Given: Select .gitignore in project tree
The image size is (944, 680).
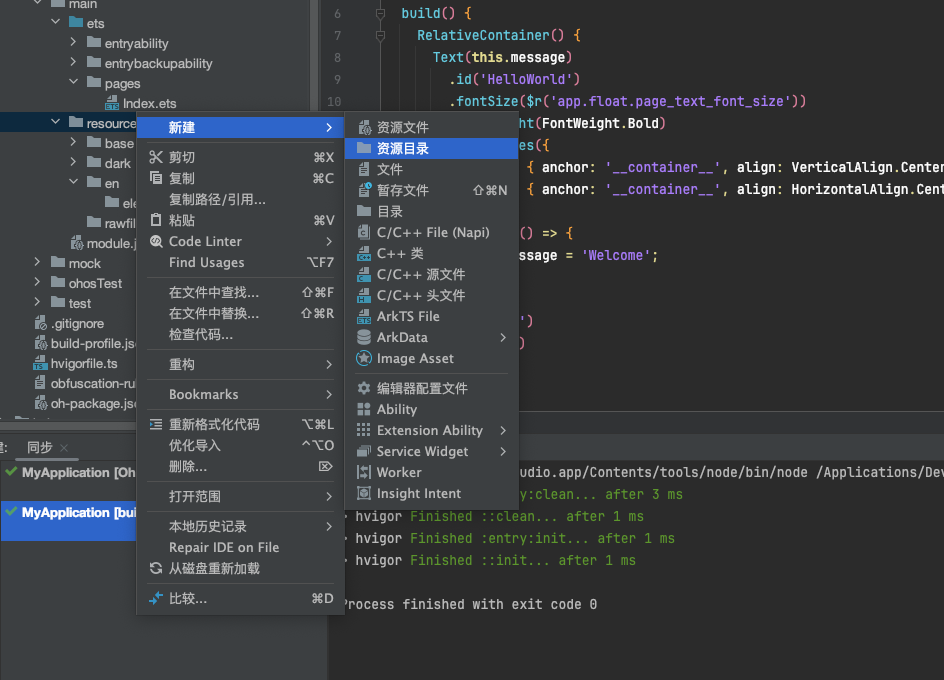Looking at the screenshot, I should click(x=77, y=323).
